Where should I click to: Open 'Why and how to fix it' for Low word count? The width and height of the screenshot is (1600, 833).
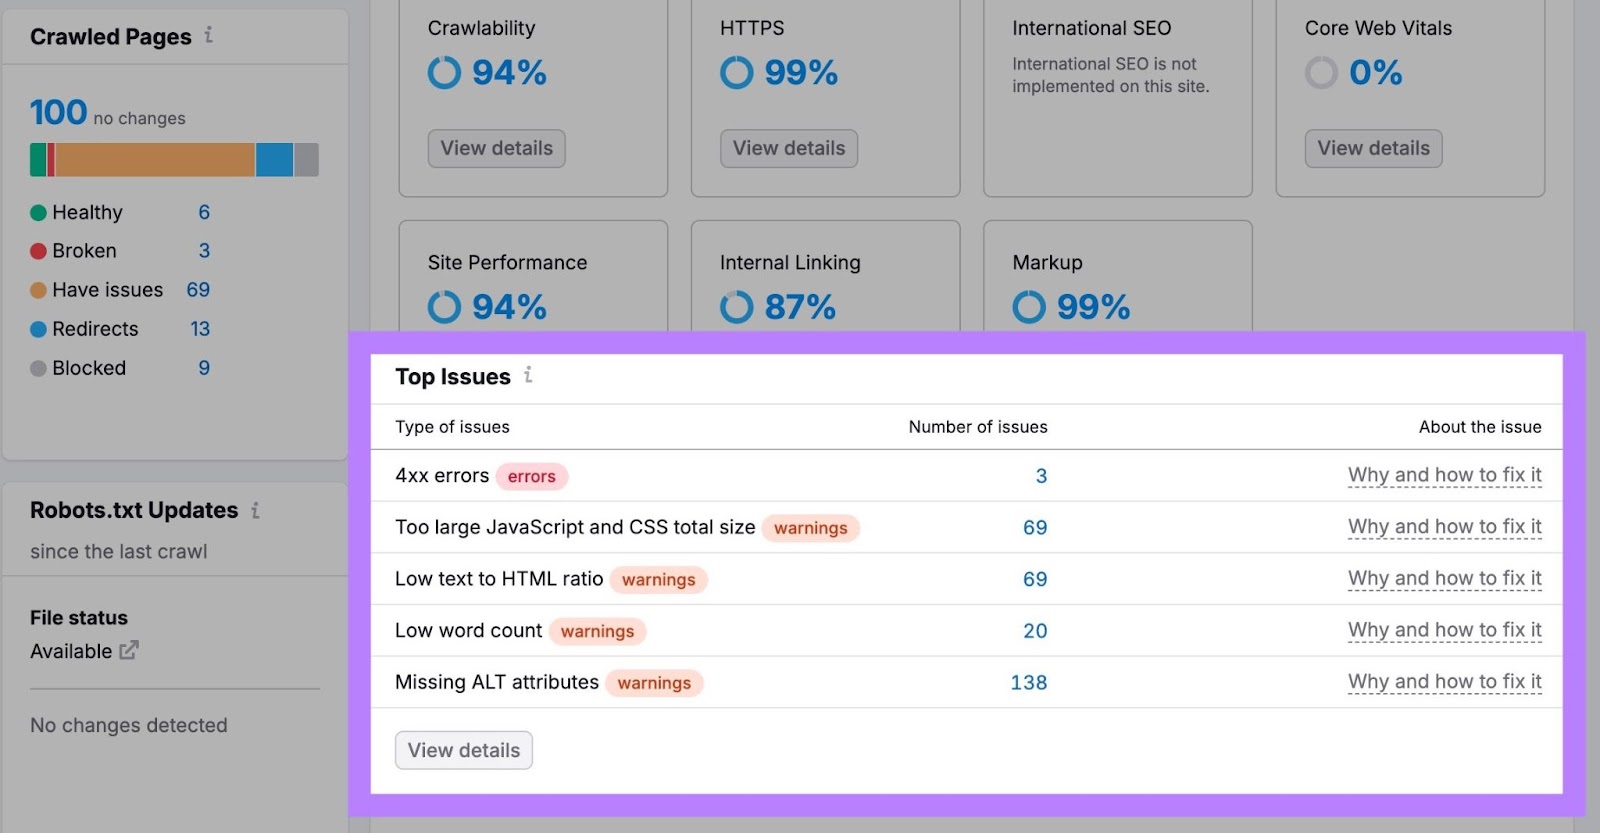[x=1444, y=630]
